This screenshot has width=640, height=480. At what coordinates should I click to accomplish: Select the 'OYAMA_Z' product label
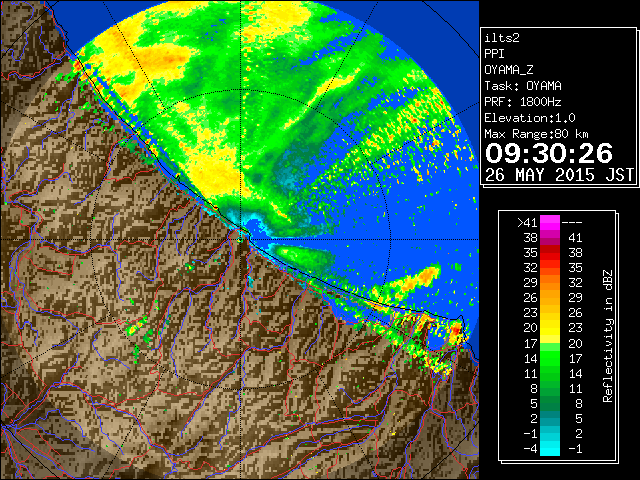(x=509, y=70)
